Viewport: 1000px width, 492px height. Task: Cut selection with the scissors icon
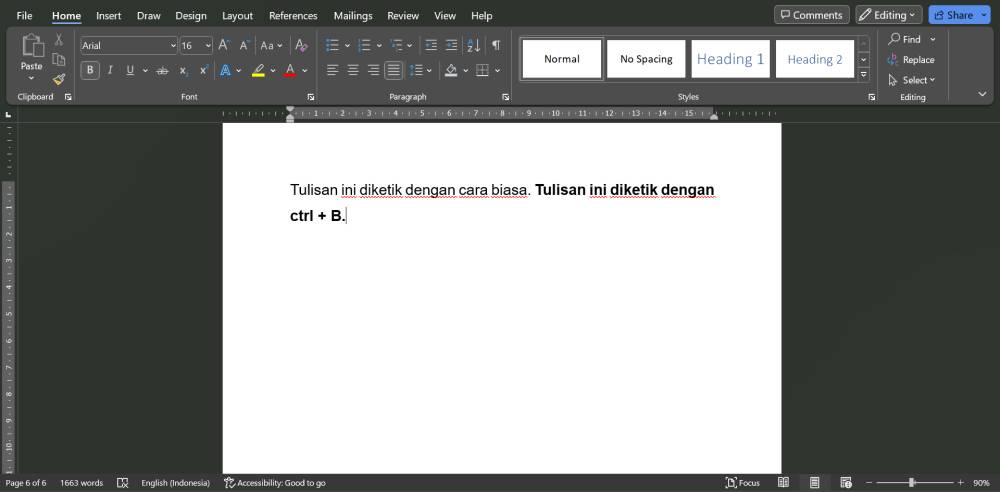point(59,40)
